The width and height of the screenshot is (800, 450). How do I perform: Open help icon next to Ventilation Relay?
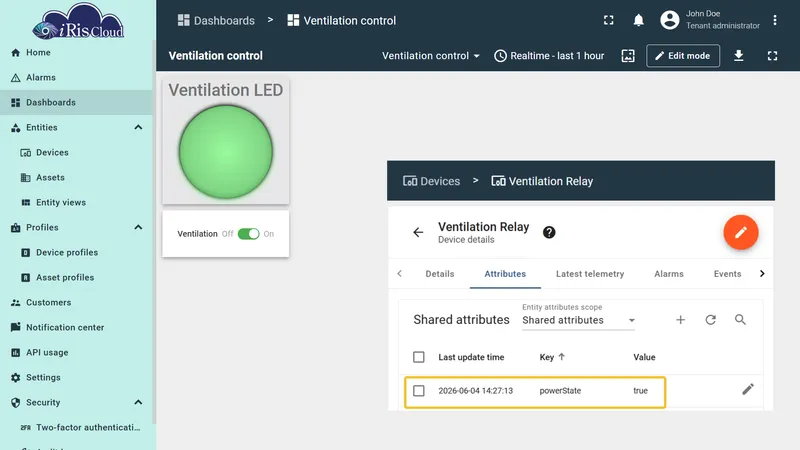click(x=549, y=233)
